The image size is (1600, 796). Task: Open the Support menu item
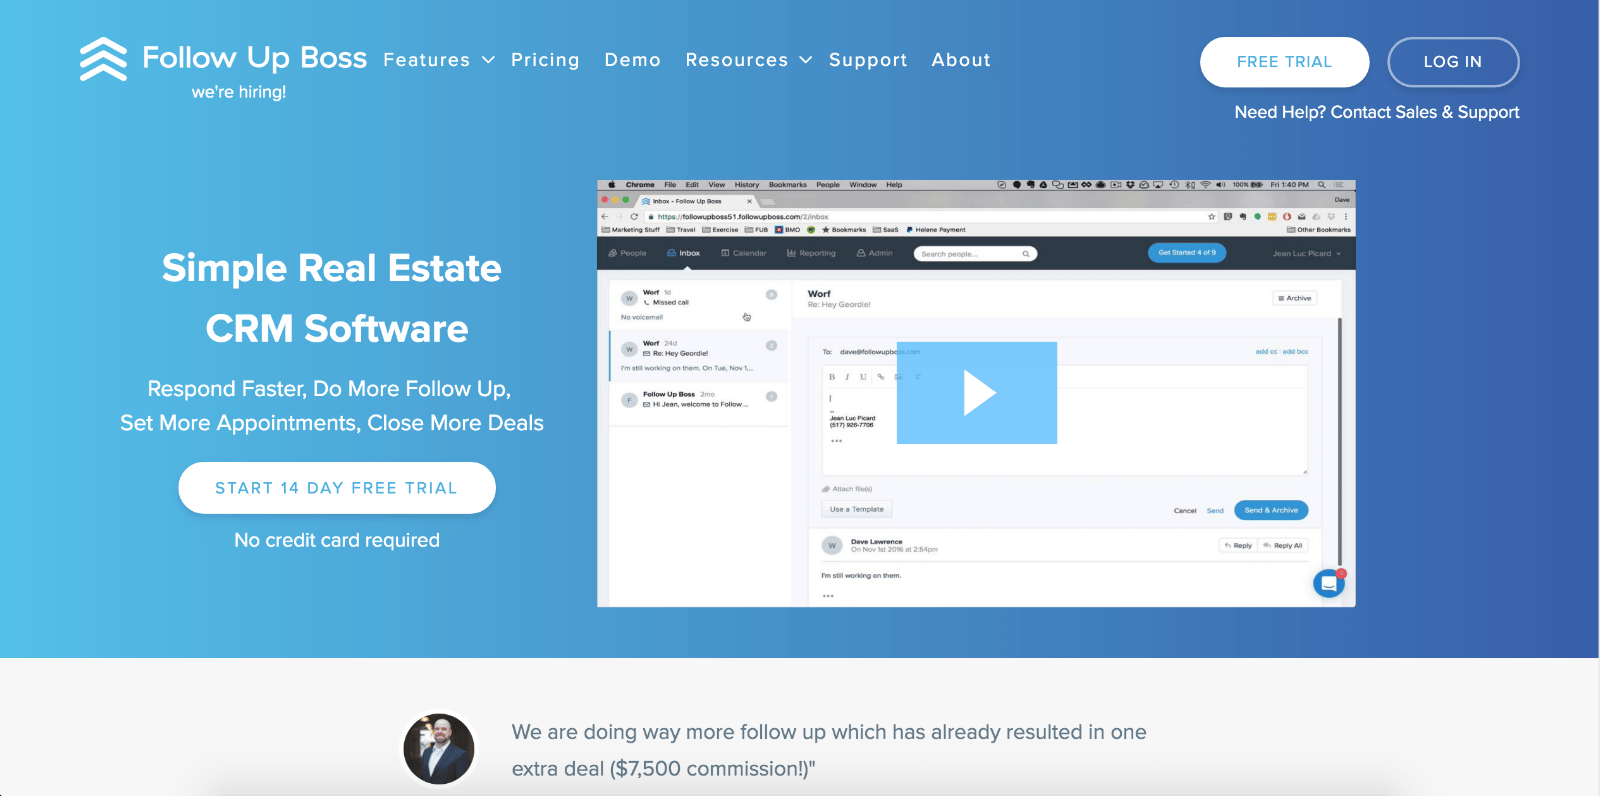pyautogui.click(x=868, y=60)
